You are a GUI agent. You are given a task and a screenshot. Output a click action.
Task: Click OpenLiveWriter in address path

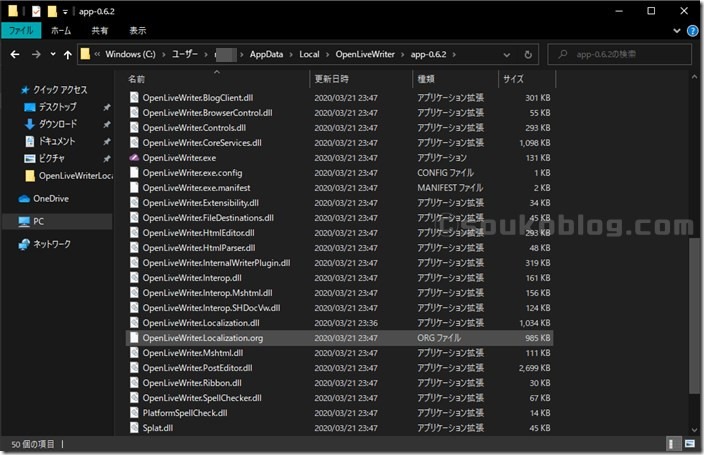(365, 54)
